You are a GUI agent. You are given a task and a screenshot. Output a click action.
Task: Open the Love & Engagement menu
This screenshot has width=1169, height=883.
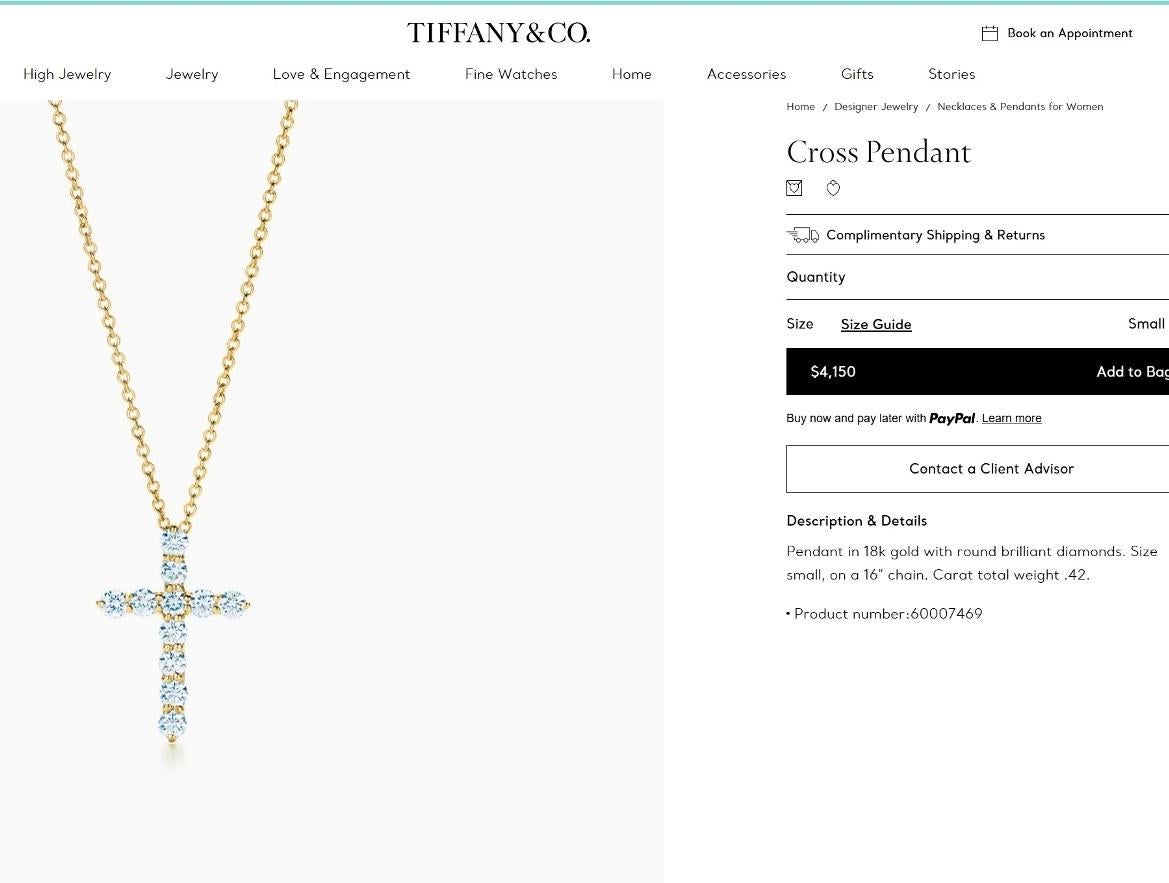click(341, 74)
